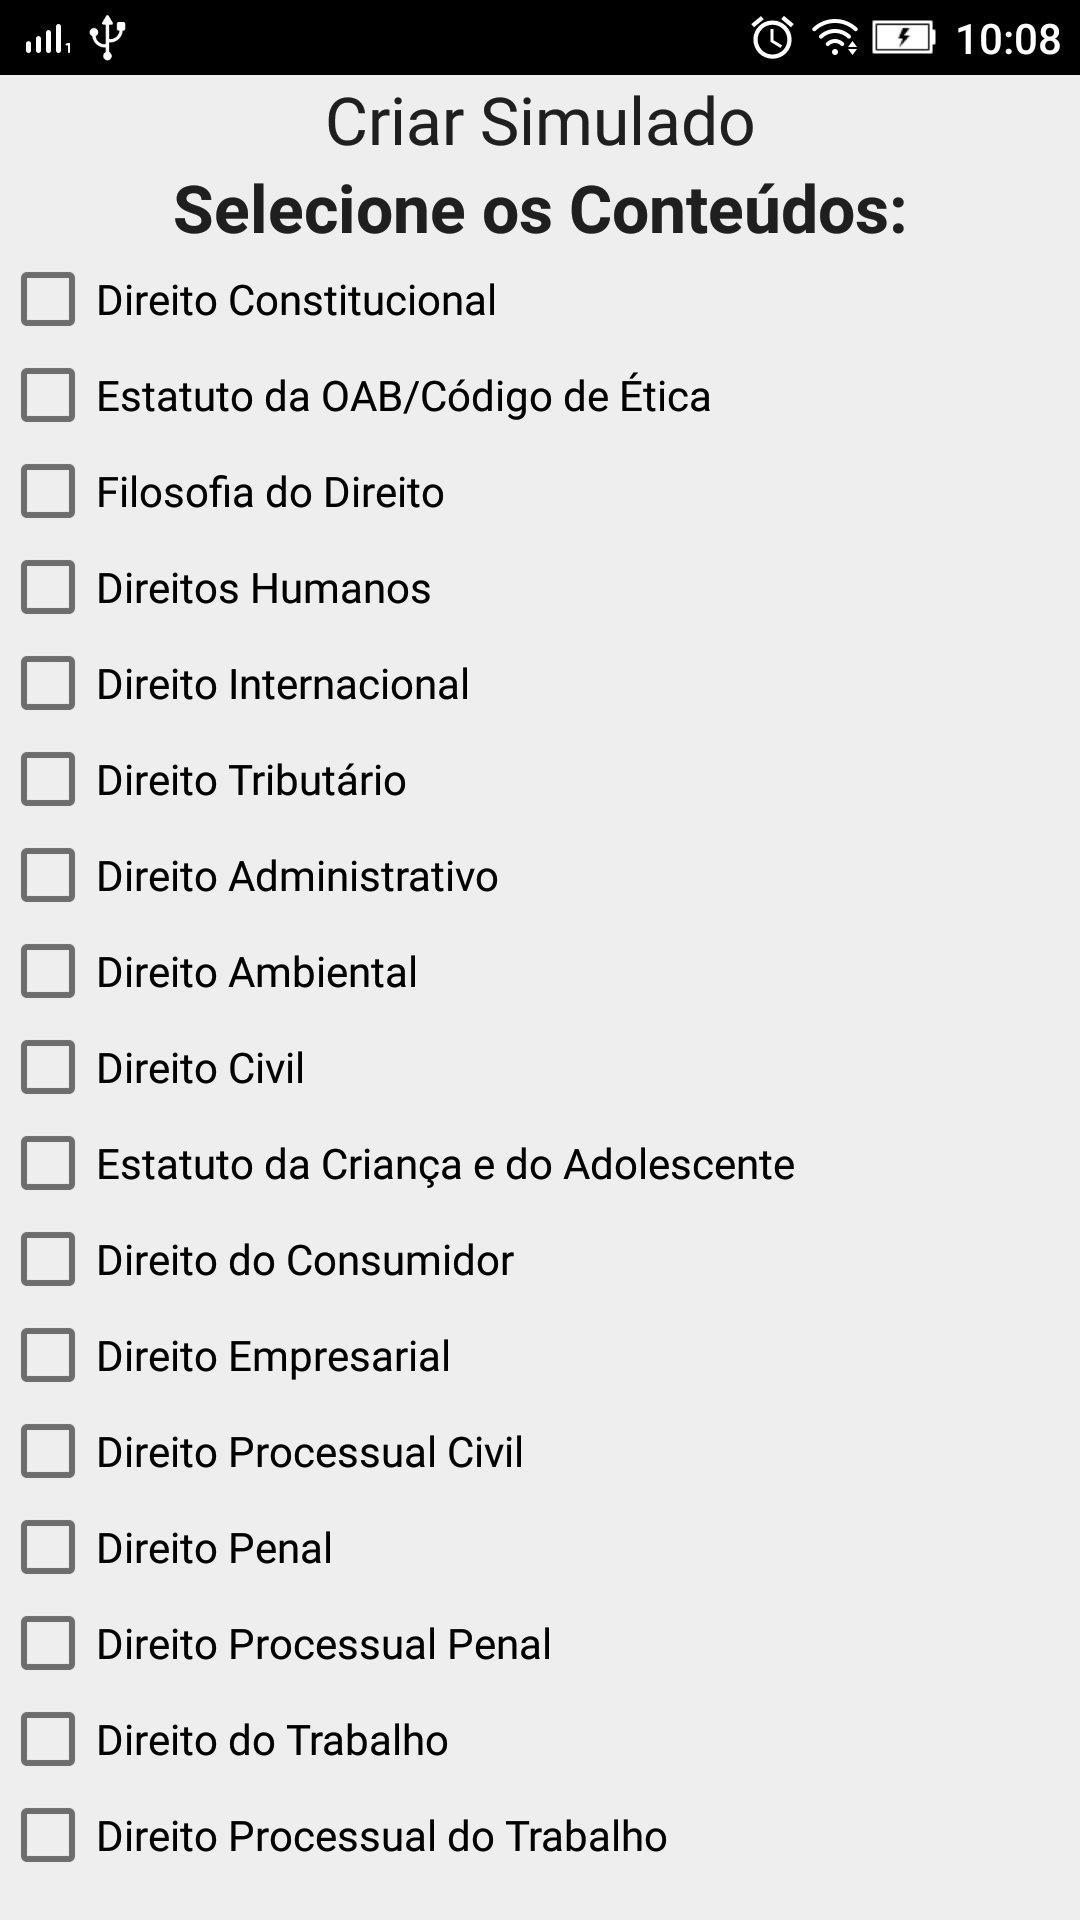Tap the battery charging icon

903,38
